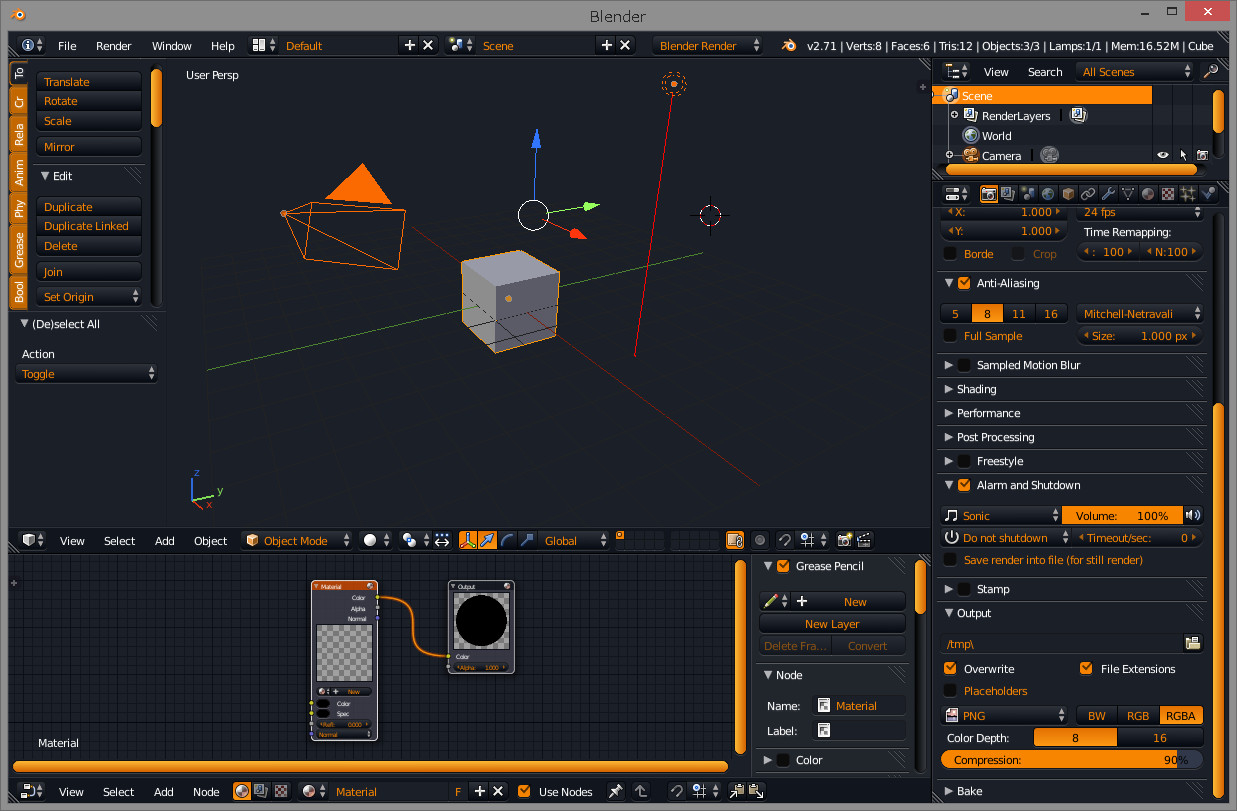Open the Object menu in 3D view header
This screenshot has width=1237, height=811.
point(210,541)
